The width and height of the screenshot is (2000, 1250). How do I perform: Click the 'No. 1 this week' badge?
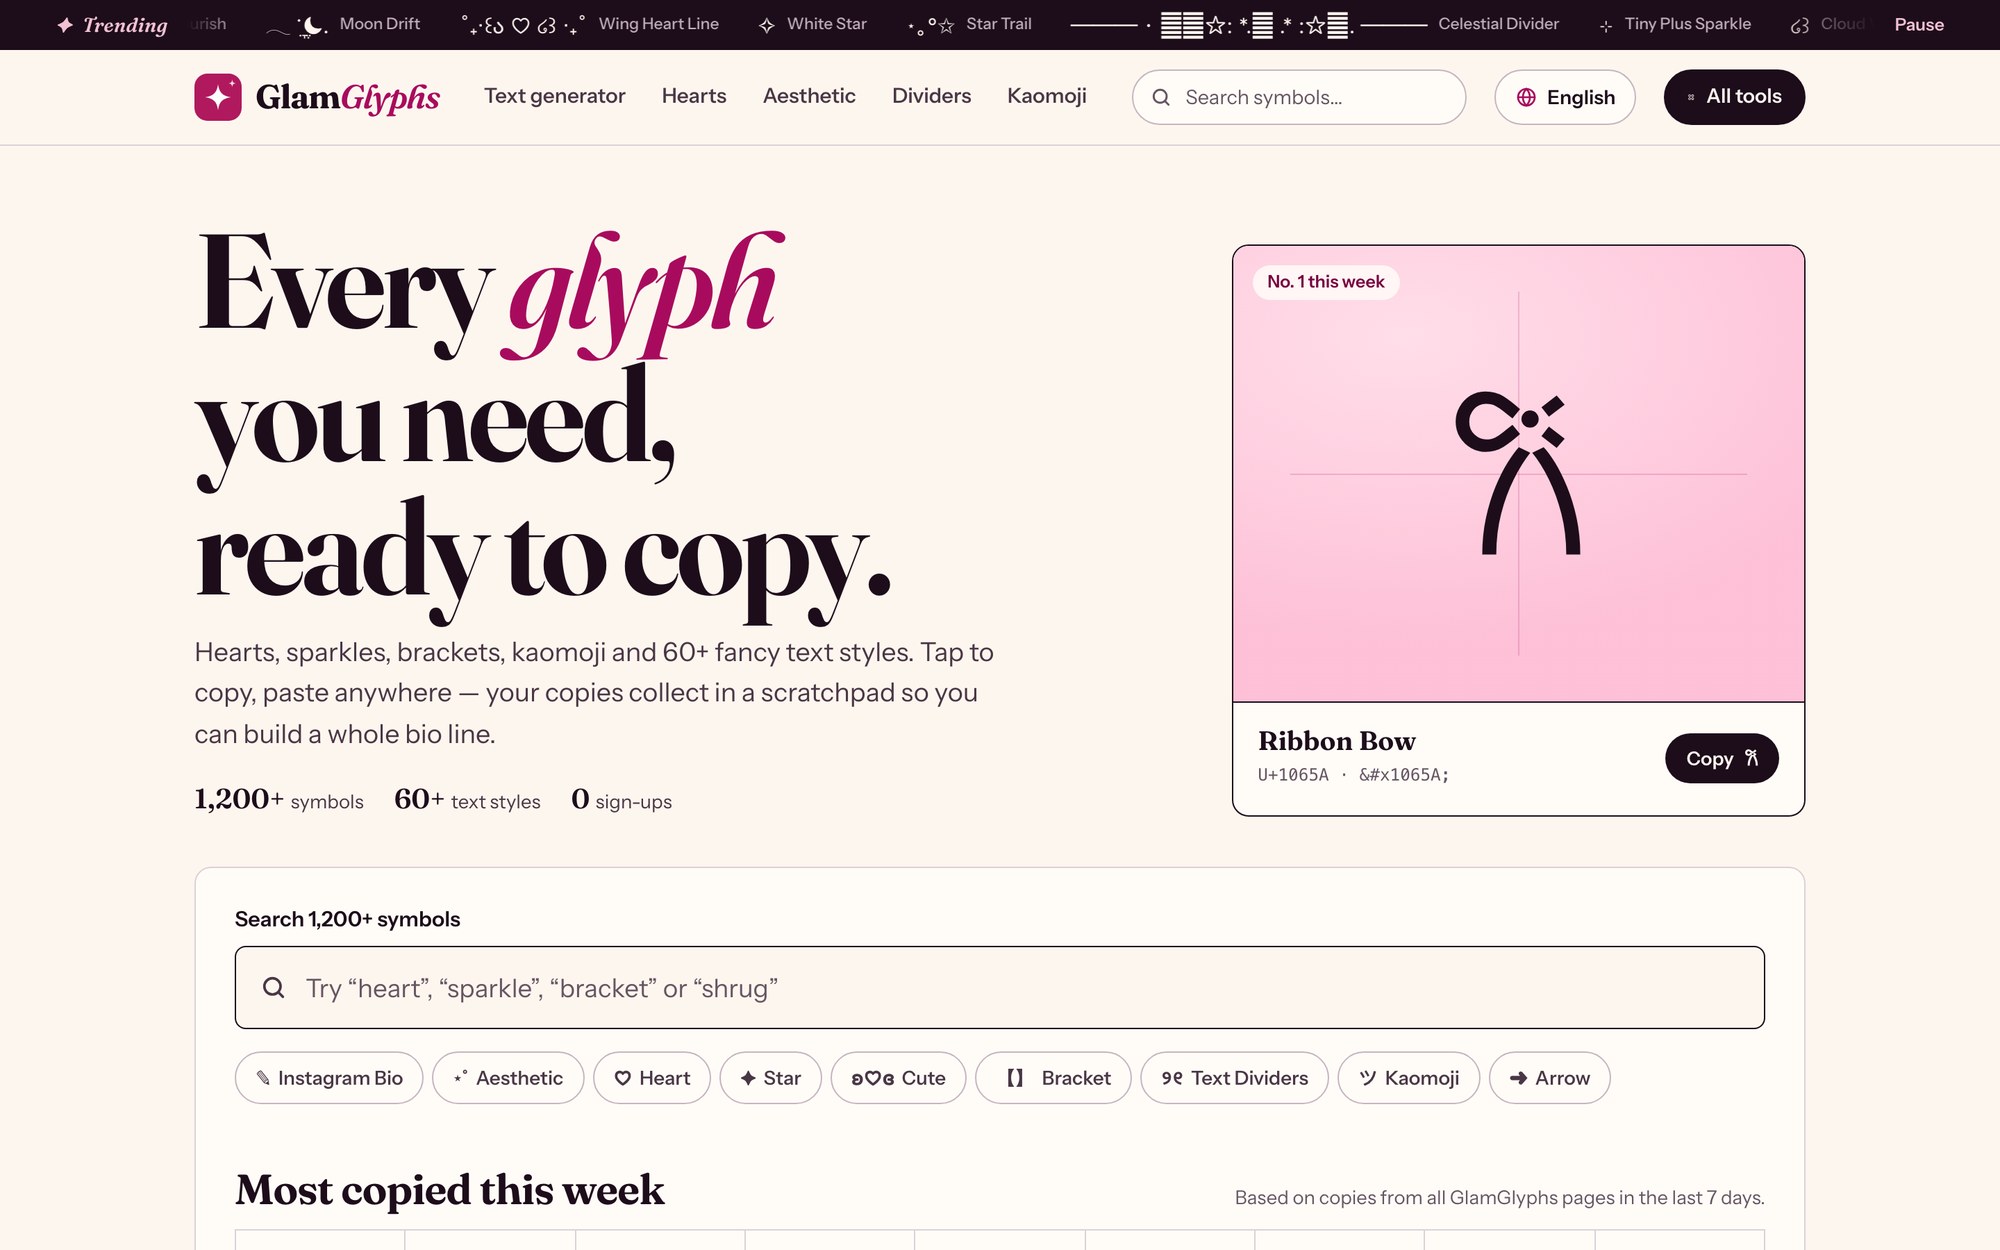(1326, 282)
